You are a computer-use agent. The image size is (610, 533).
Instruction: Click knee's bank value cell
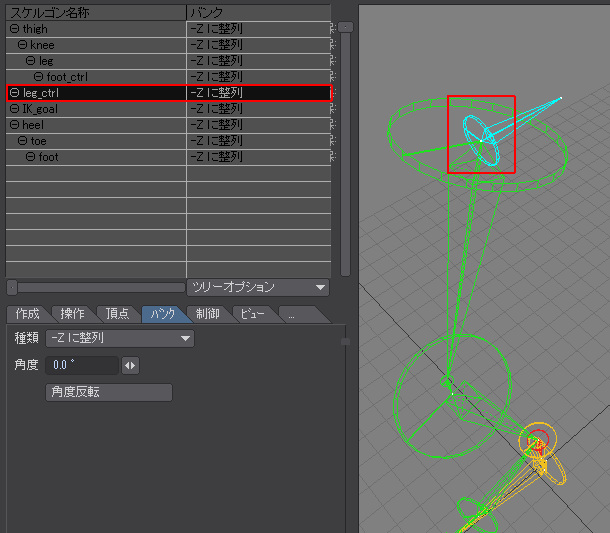[x=259, y=45]
